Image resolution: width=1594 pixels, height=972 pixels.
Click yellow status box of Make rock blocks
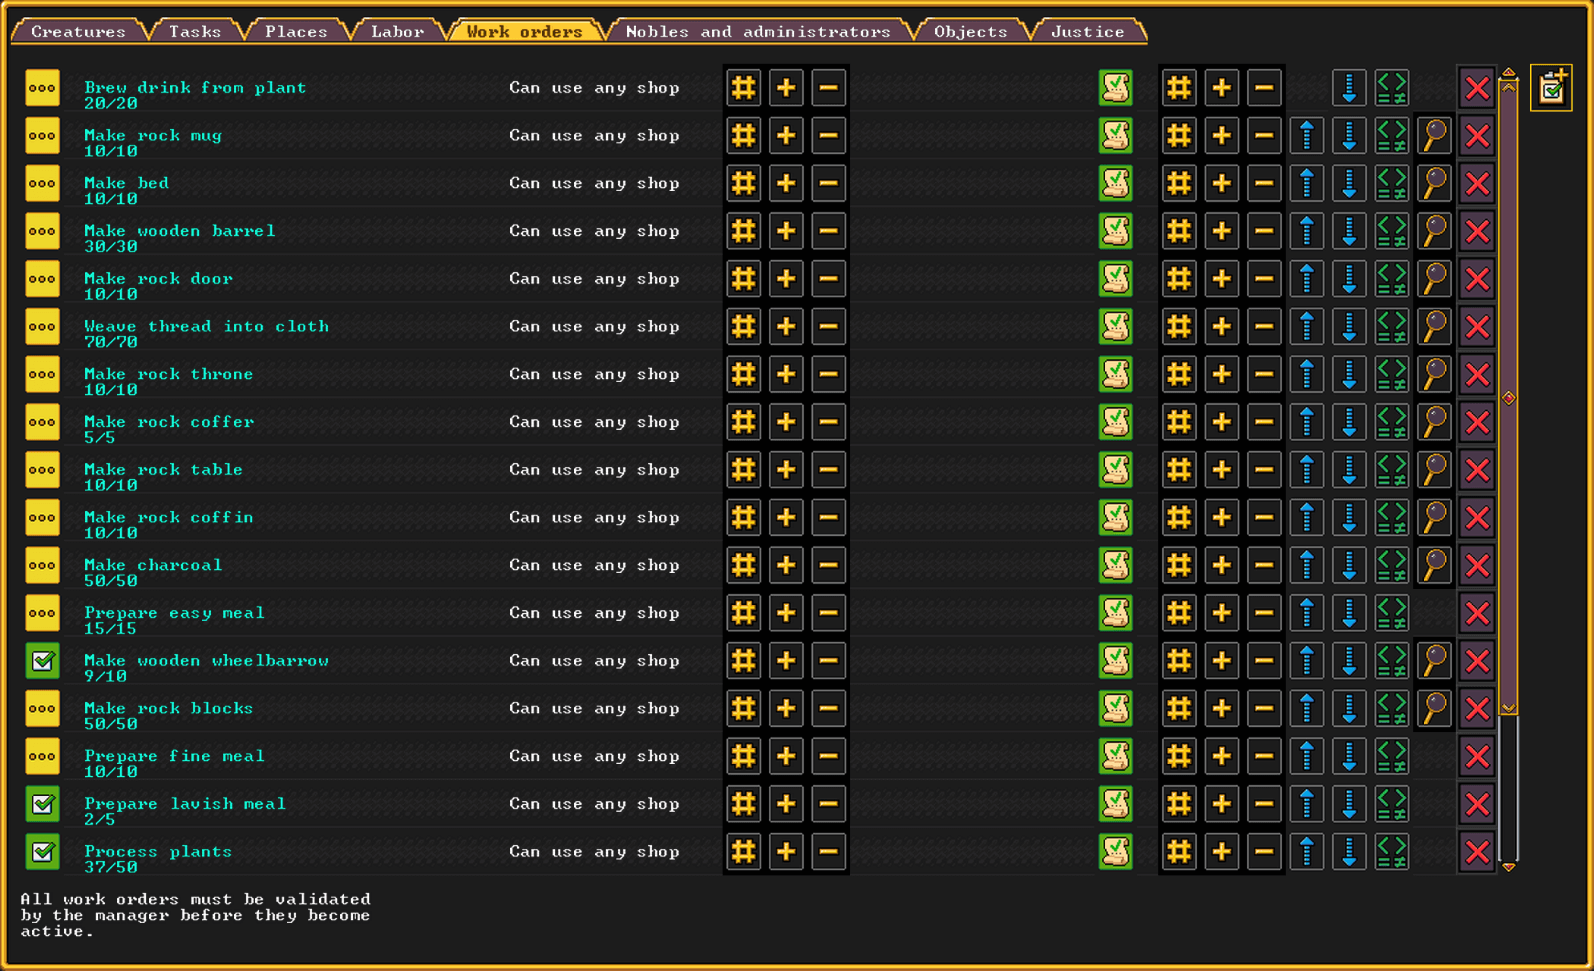coord(42,709)
